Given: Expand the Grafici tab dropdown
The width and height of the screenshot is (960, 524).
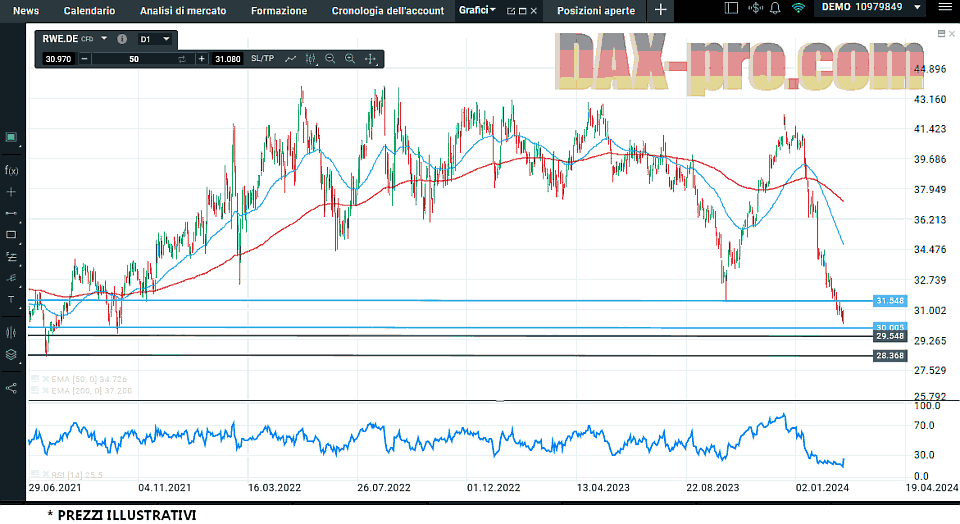Looking at the screenshot, I should click(x=478, y=10).
